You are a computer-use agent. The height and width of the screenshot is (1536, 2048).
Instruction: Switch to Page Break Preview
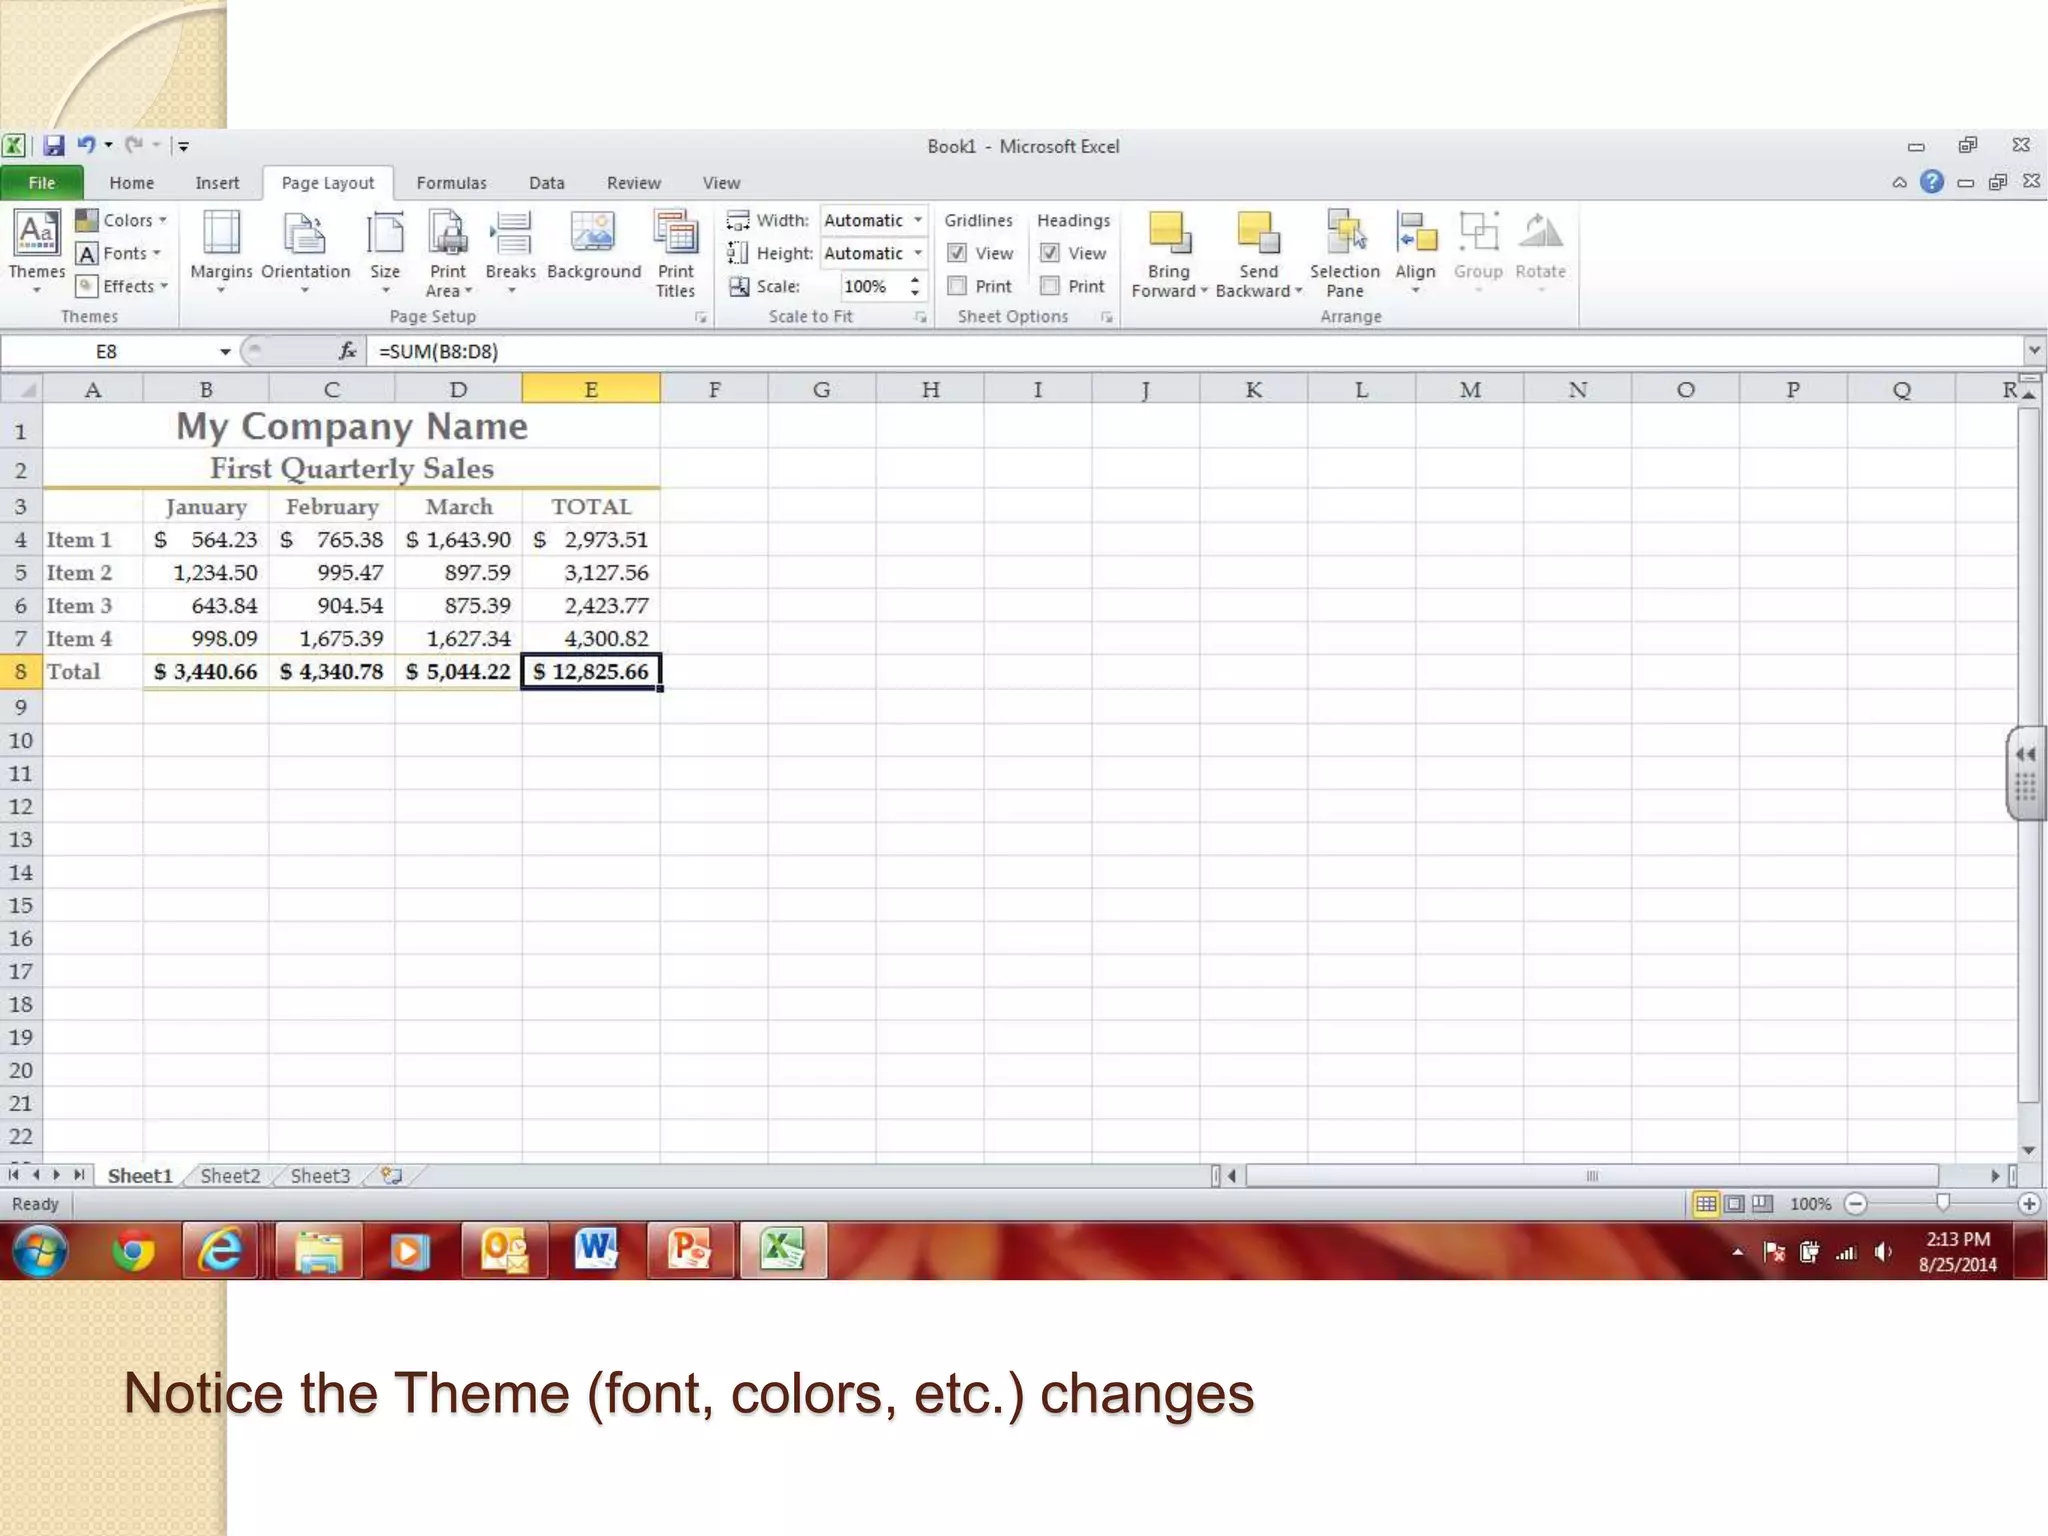1762,1204
